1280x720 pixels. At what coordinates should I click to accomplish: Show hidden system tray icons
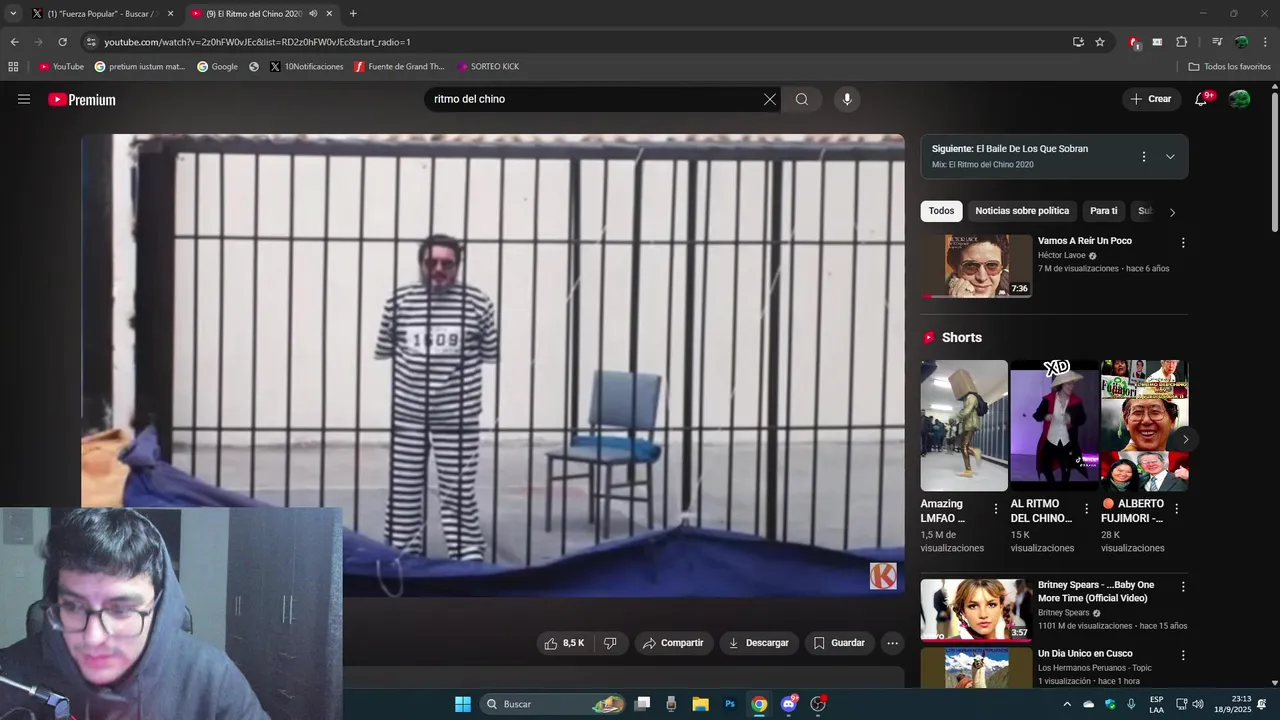tap(1066, 704)
